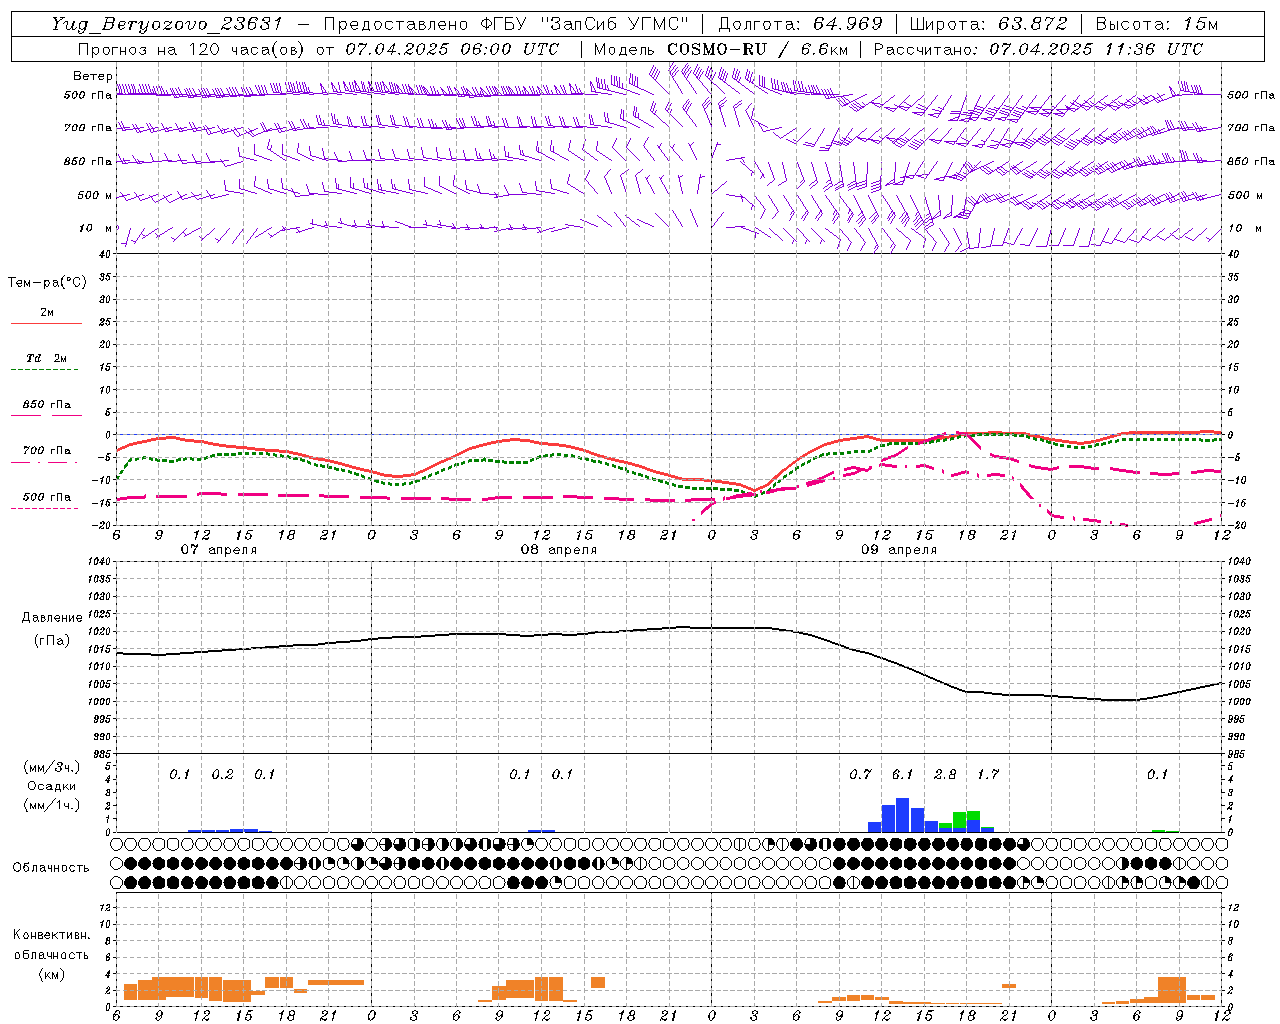Click the date label 07 апреля
Screen dimensions: 1280x1024
(218, 550)
